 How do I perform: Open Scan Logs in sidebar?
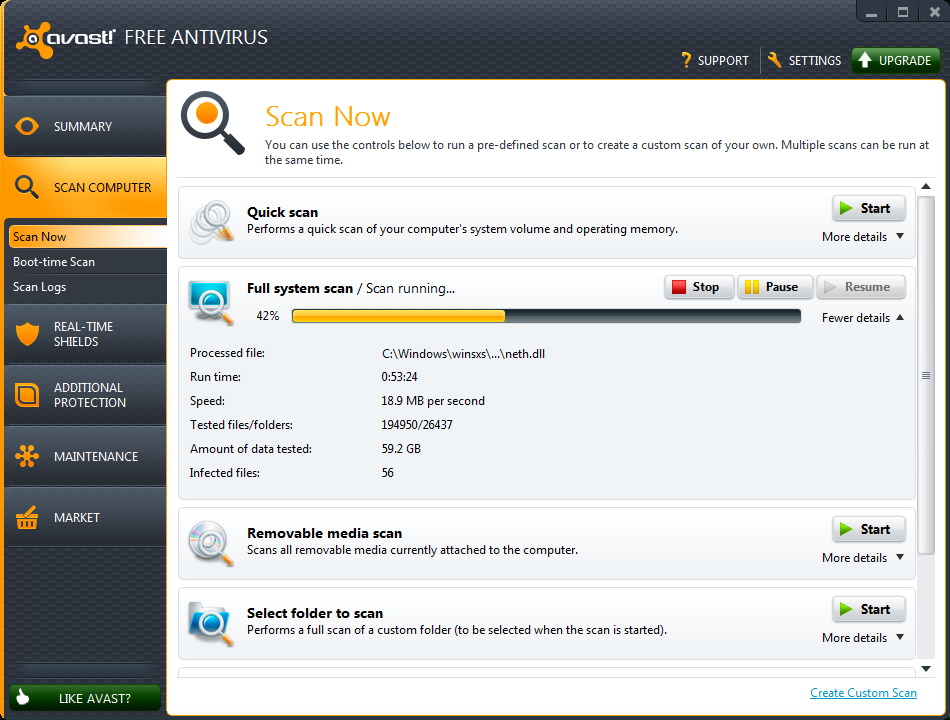point(88,287)
